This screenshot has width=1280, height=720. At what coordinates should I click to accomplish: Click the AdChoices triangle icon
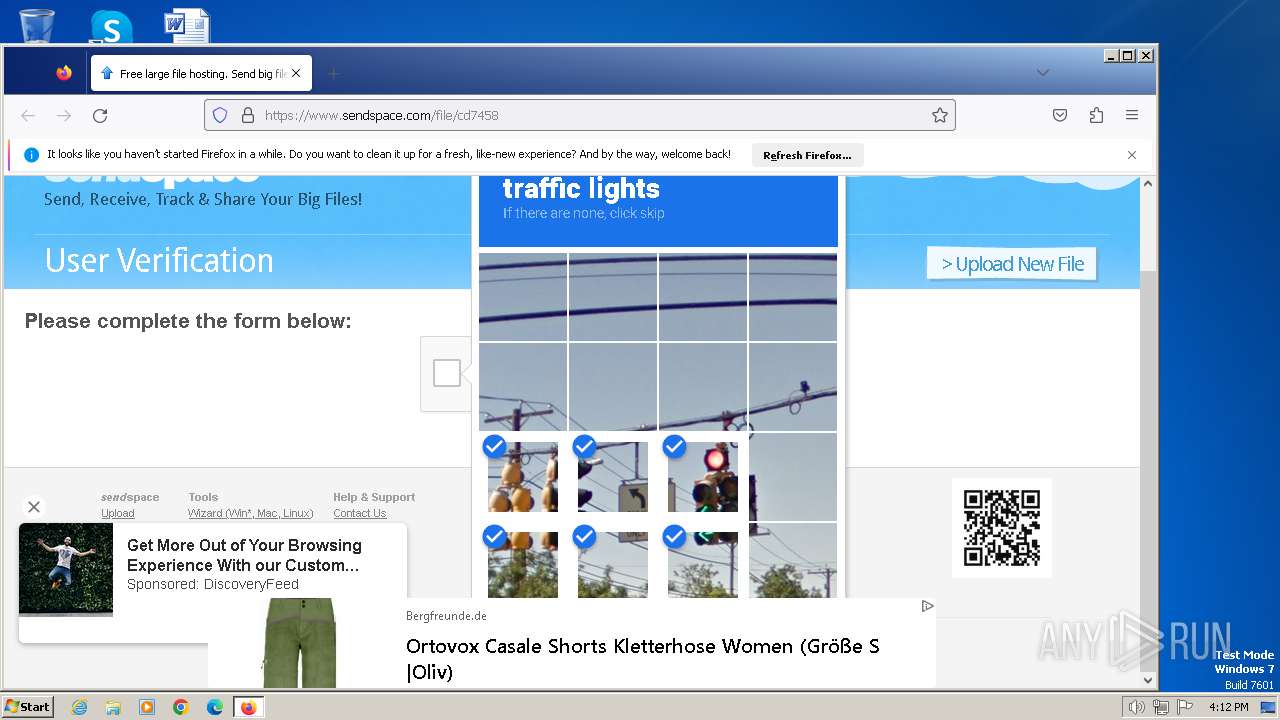coord(927,606)
